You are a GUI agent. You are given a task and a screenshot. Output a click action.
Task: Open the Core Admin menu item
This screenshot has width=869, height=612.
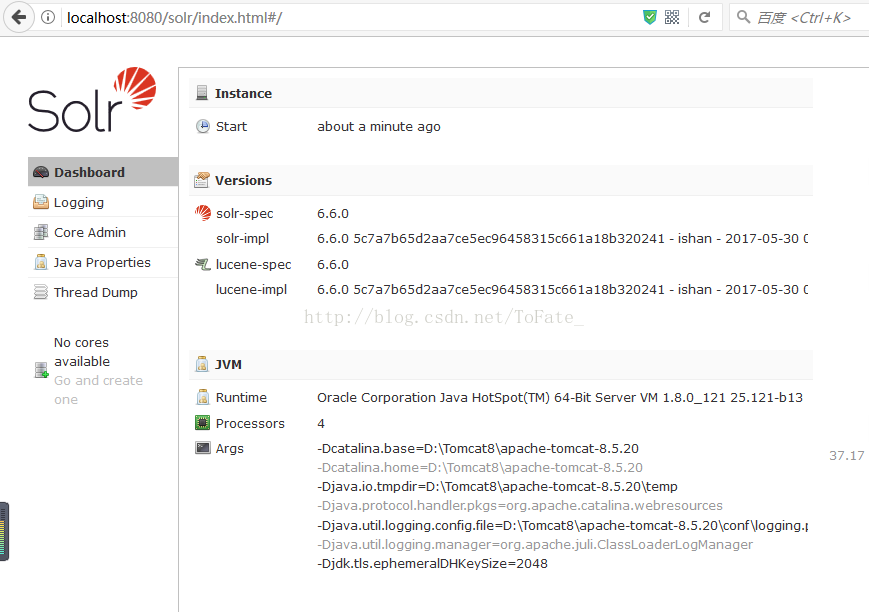coord(103,232)
